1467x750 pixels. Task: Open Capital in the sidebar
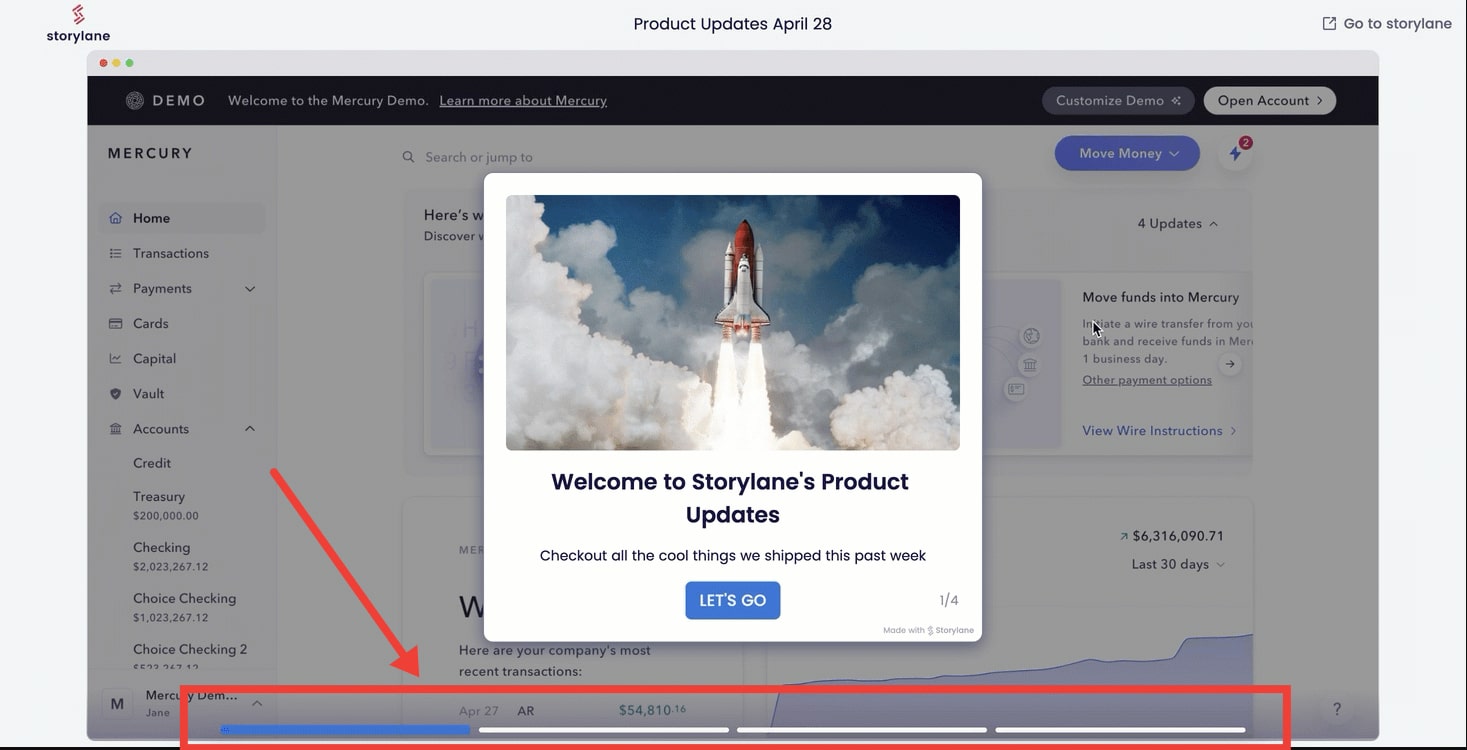tap(154, 358)
